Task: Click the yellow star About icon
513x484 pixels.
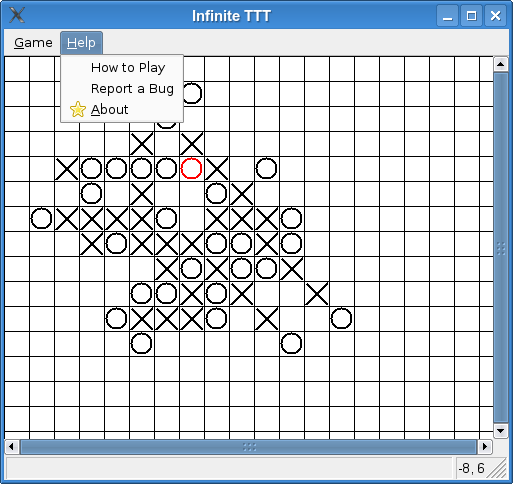Action: click(78, 109)
